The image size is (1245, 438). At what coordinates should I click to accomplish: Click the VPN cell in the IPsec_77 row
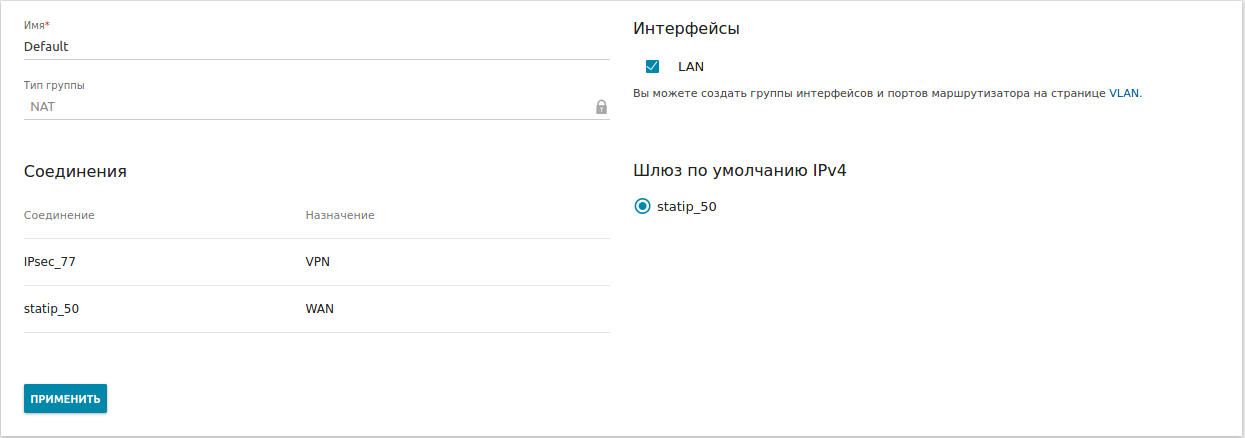[318, 262]
